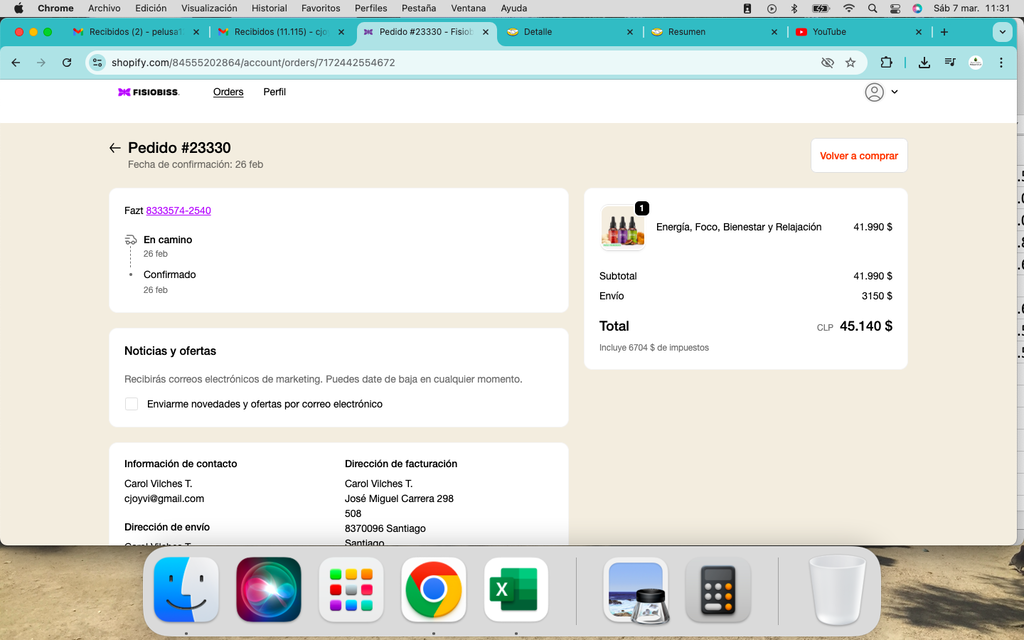Open the Perfil navigation link
Image resolution: width=1024 pixels, height=640 pixels.
click(274, 92)
